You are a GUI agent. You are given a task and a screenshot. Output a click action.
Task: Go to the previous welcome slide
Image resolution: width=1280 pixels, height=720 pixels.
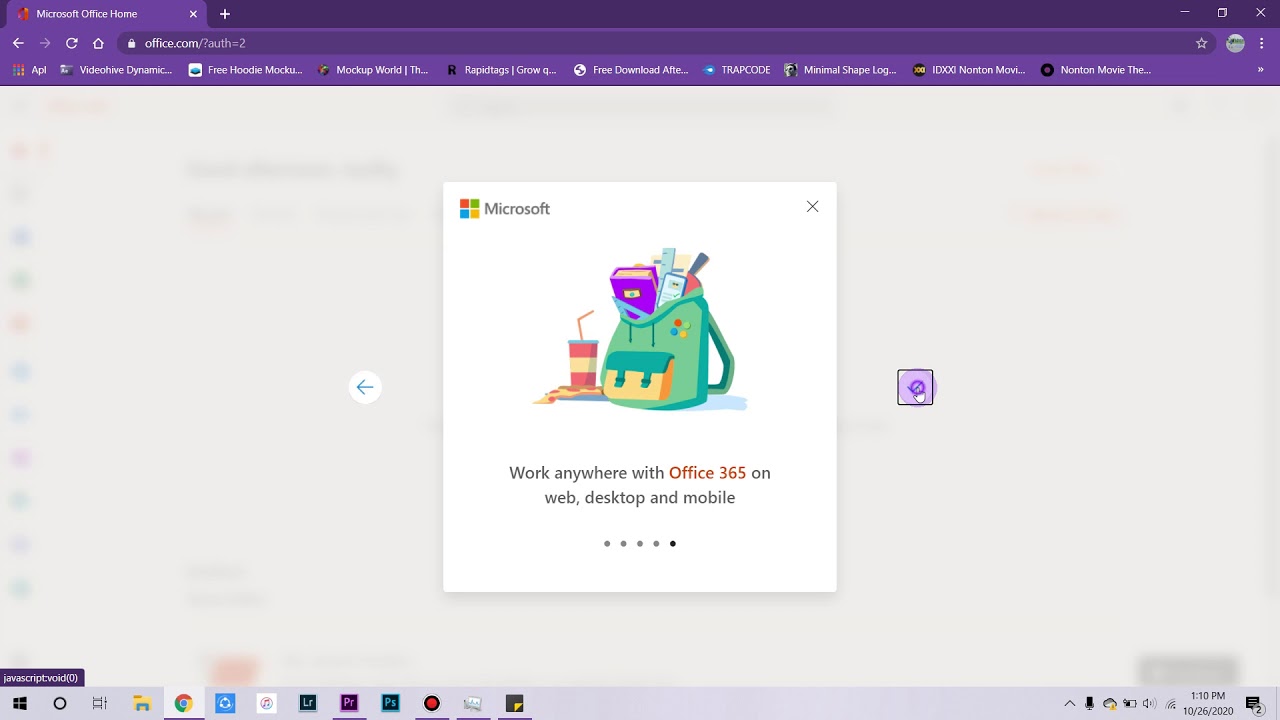coord(365,387)
